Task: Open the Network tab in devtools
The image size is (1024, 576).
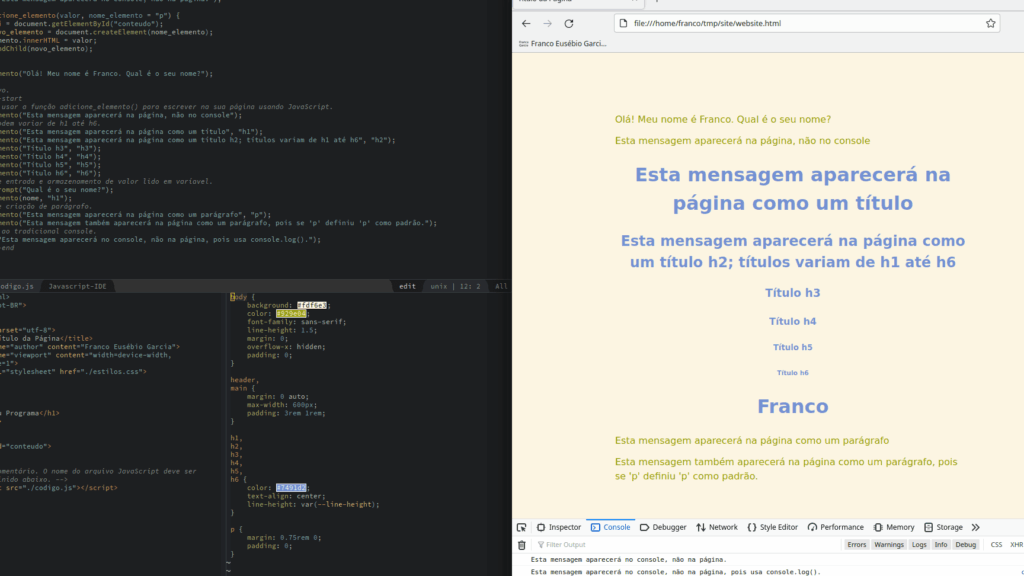Action: (x=717, y=527)
